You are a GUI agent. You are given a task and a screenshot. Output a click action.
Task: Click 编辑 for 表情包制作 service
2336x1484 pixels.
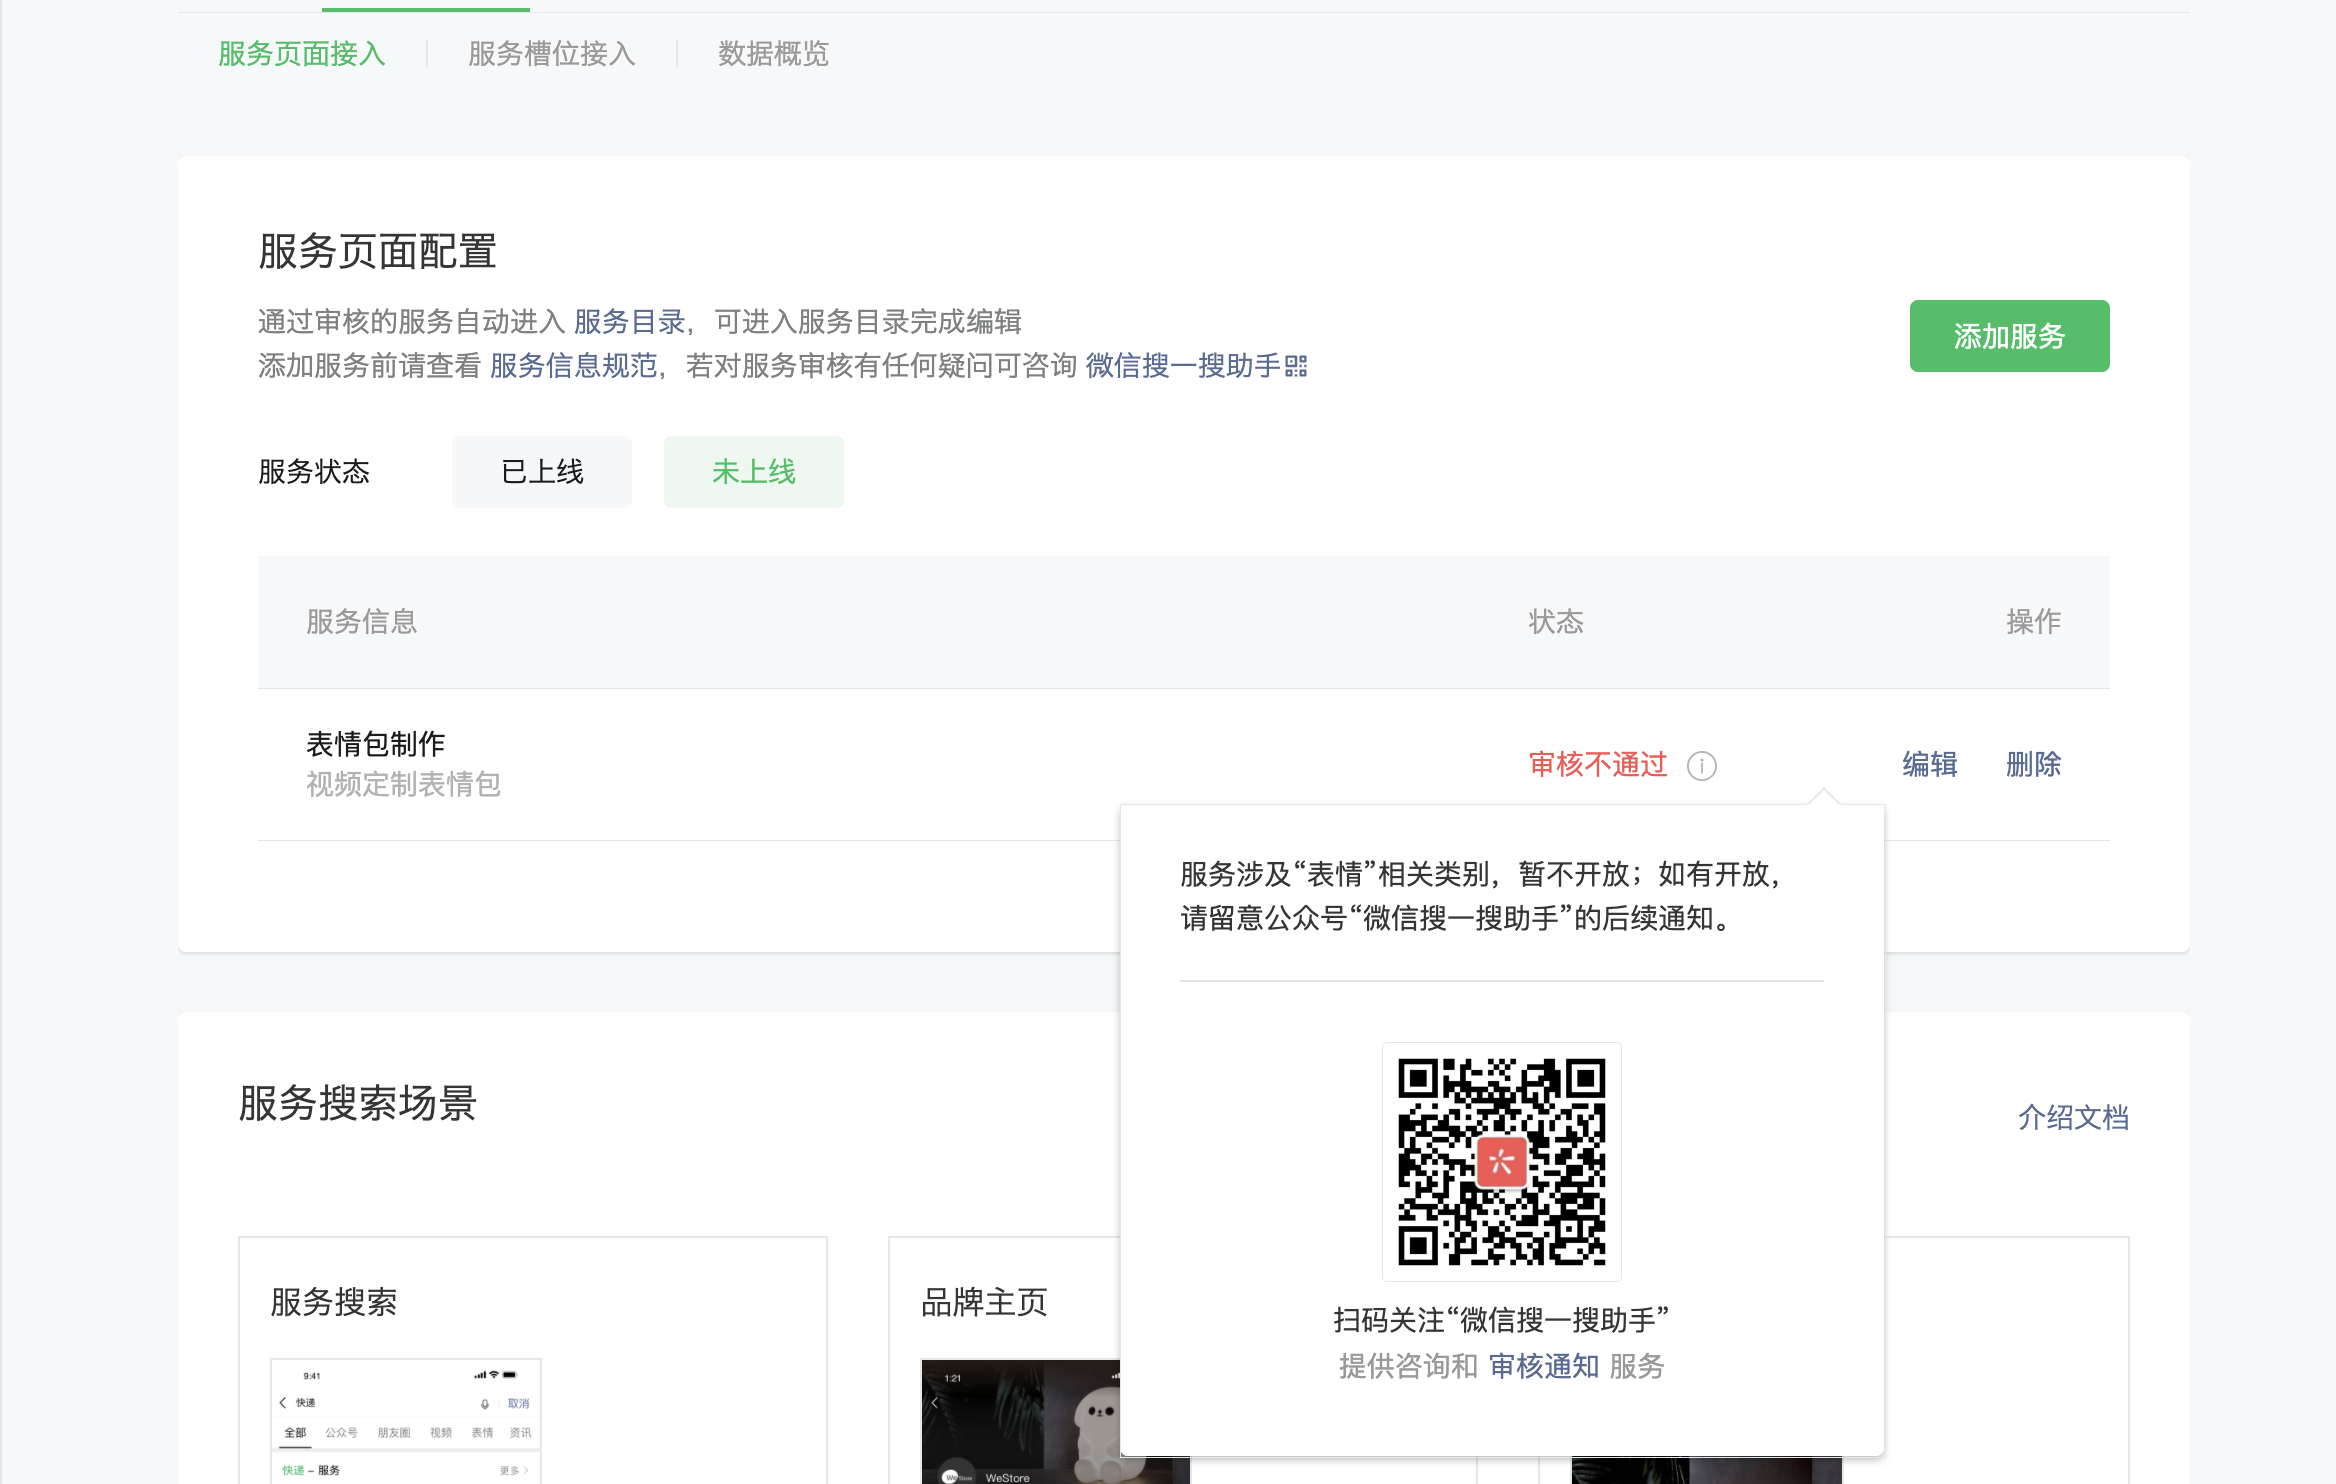click(x=1929, y=765)
